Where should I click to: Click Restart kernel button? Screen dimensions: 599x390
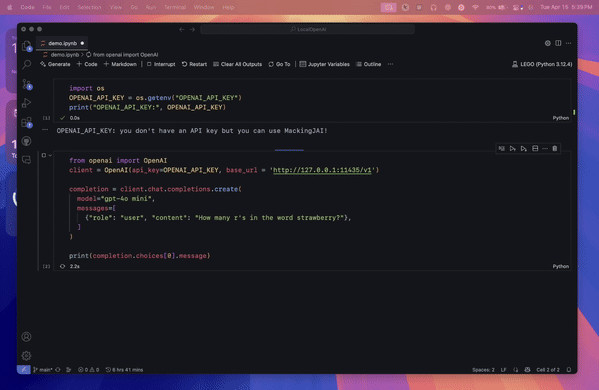[x=194, y=64]
